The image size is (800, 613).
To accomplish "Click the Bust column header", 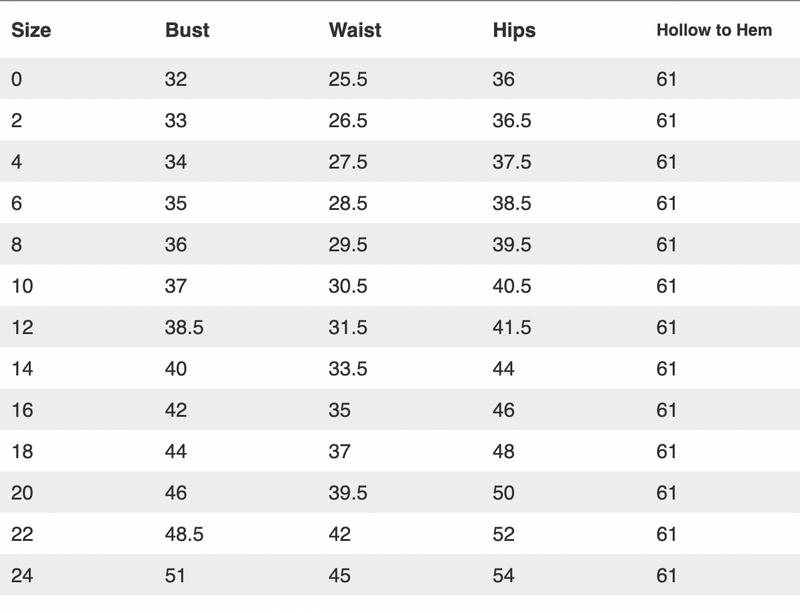I will (x=187, y=30).
